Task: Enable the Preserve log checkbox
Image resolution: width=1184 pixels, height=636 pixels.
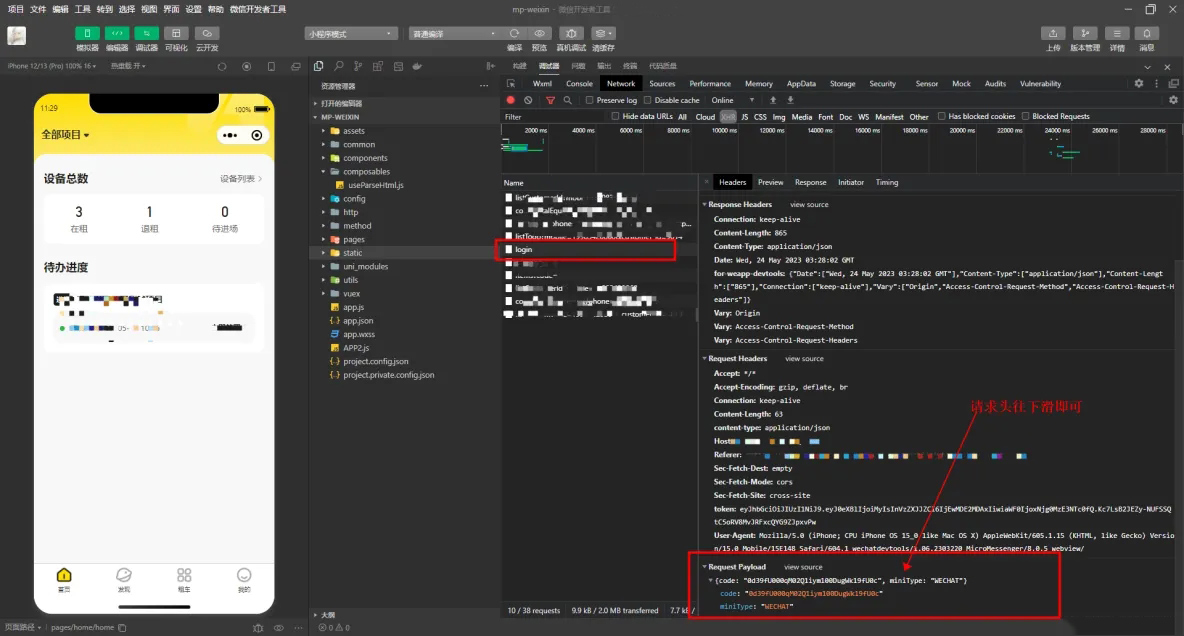Action: (x=590, y=100)
